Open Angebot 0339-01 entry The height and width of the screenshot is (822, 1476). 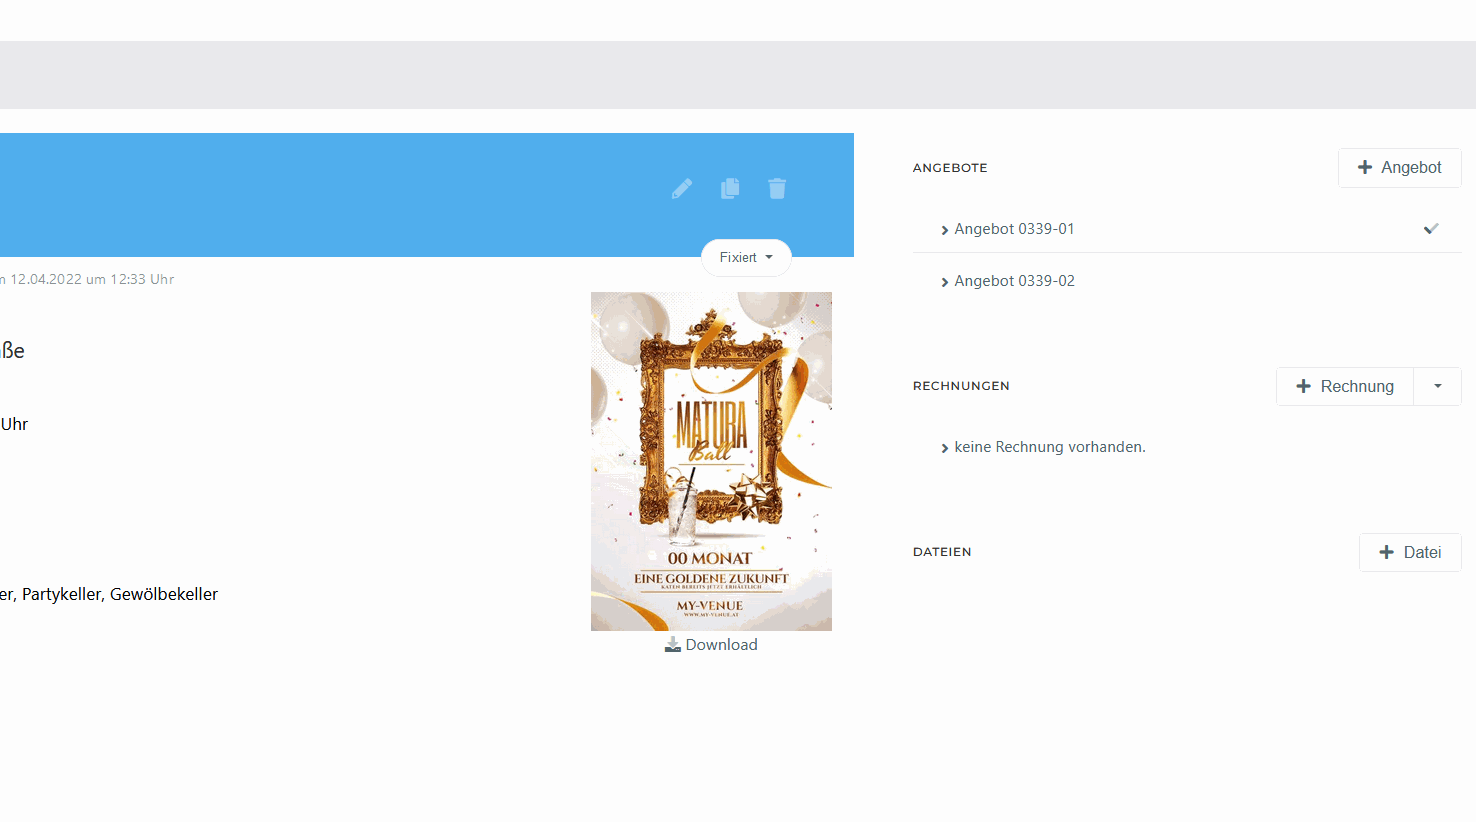[x=1014, y=229]
